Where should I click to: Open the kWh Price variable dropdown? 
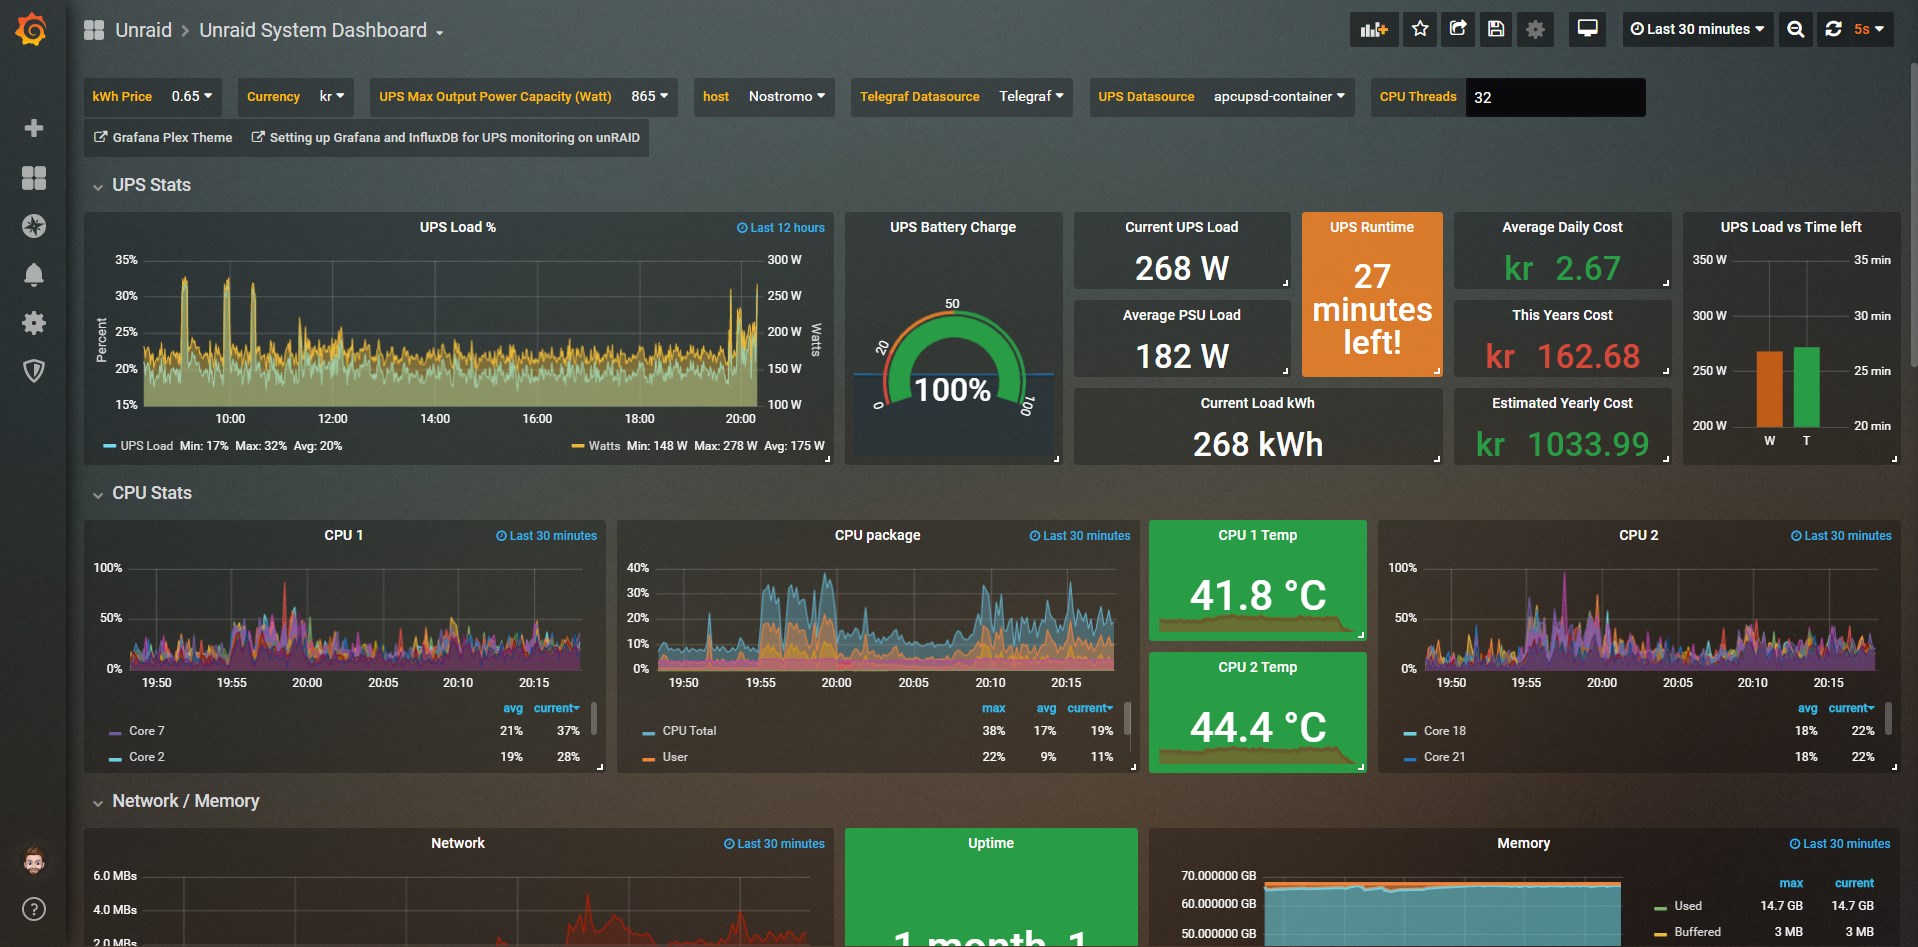[191, 97]
